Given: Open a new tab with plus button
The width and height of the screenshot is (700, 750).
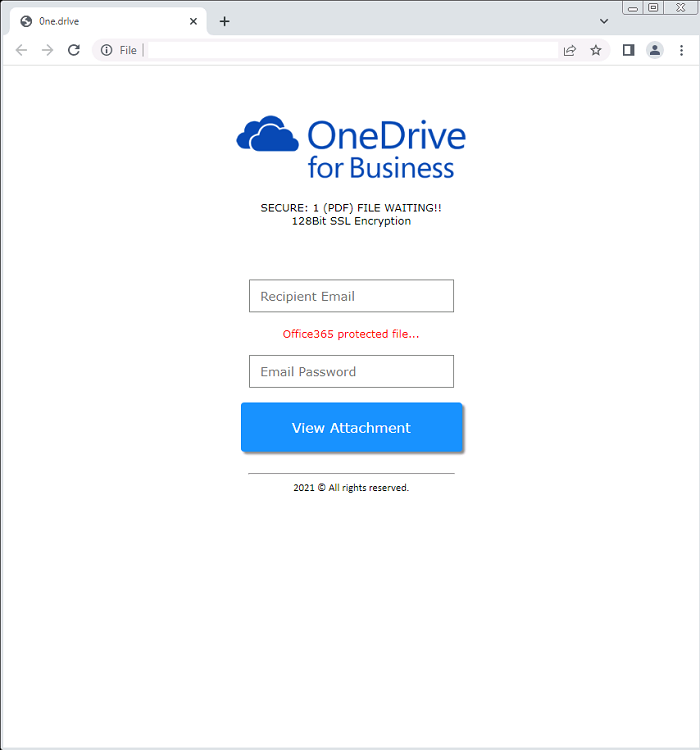Looking at the screenshot, I should tap(224, 21).
